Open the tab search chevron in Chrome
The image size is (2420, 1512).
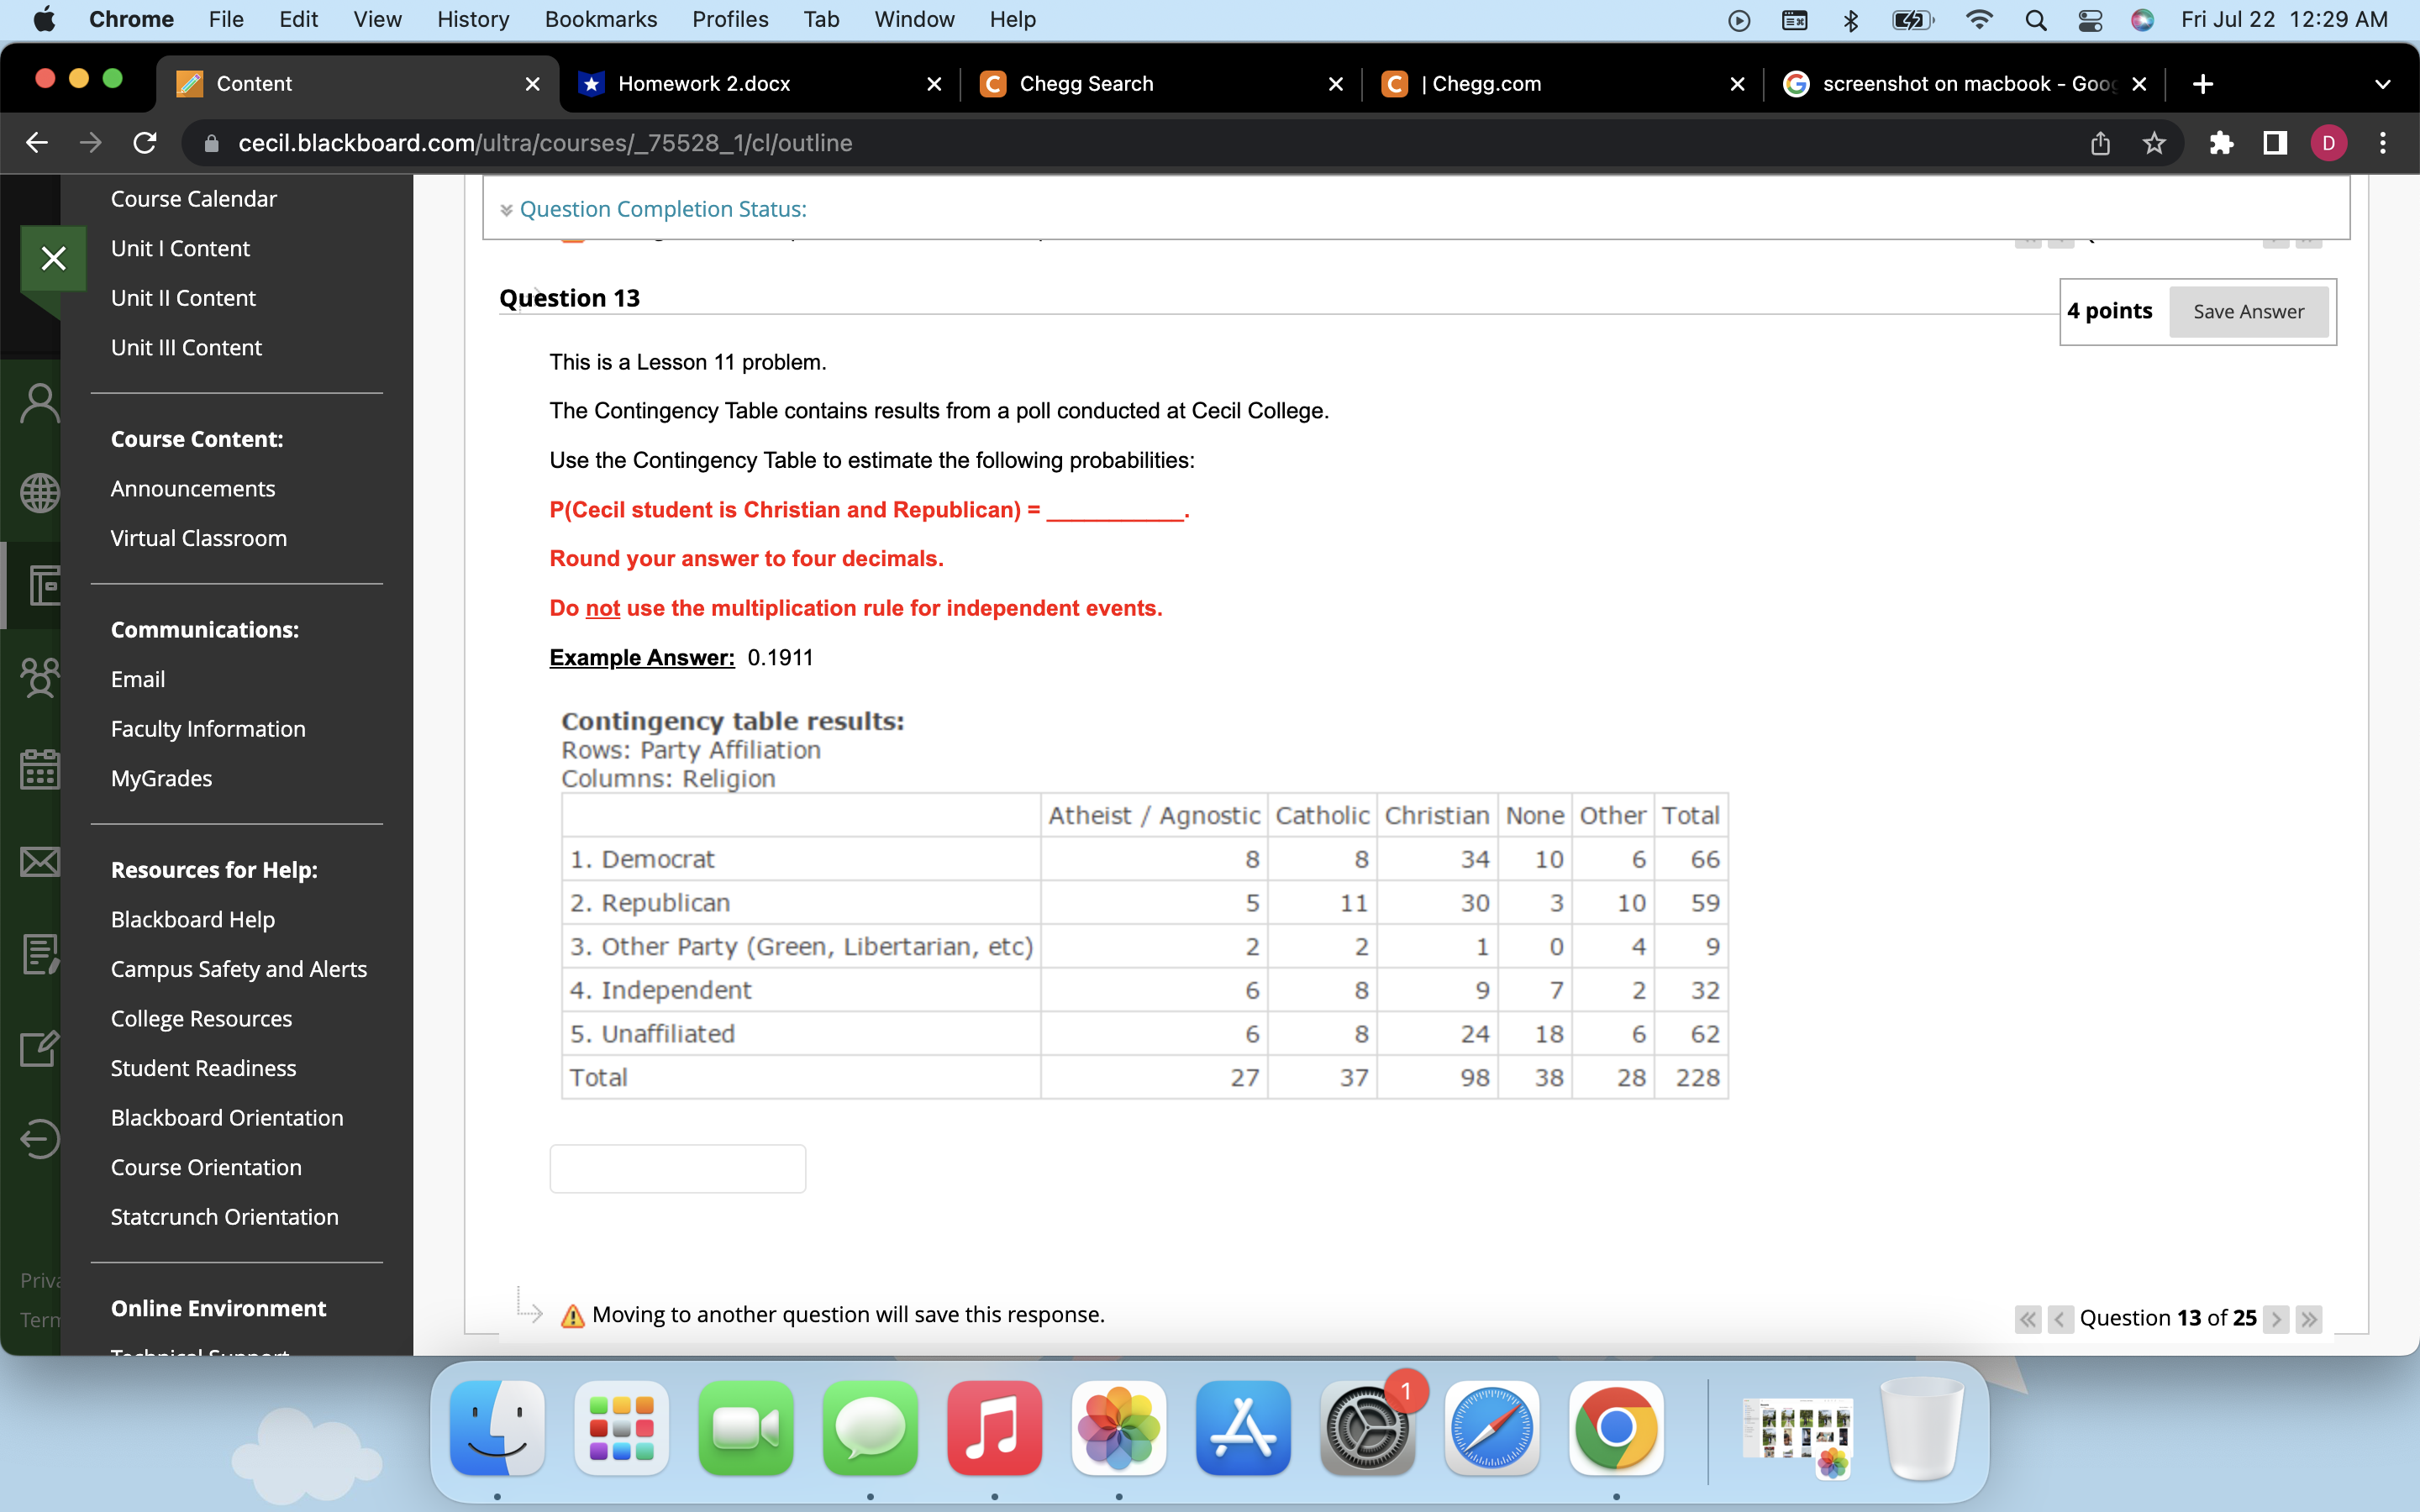[2383, 84]
